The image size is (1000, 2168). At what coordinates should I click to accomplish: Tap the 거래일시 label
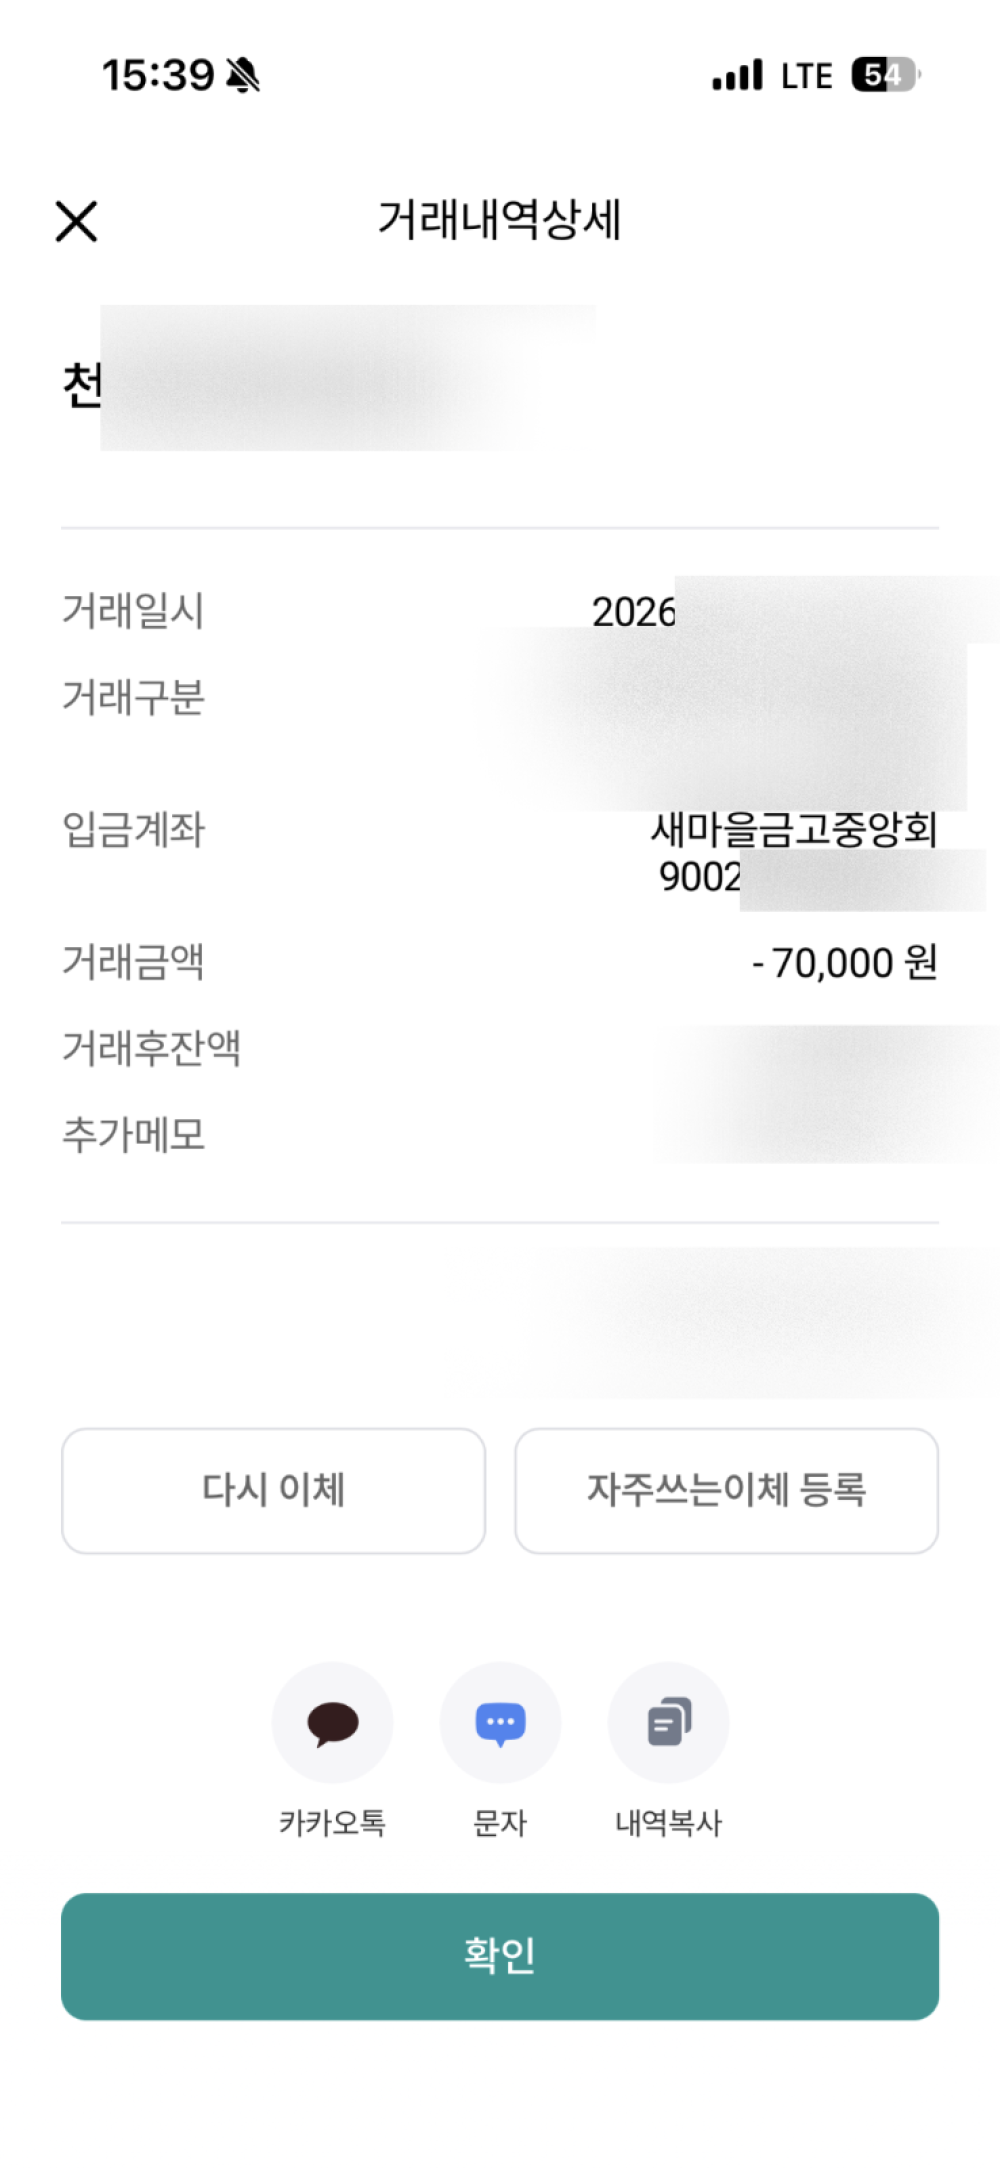tap(134, 611)
